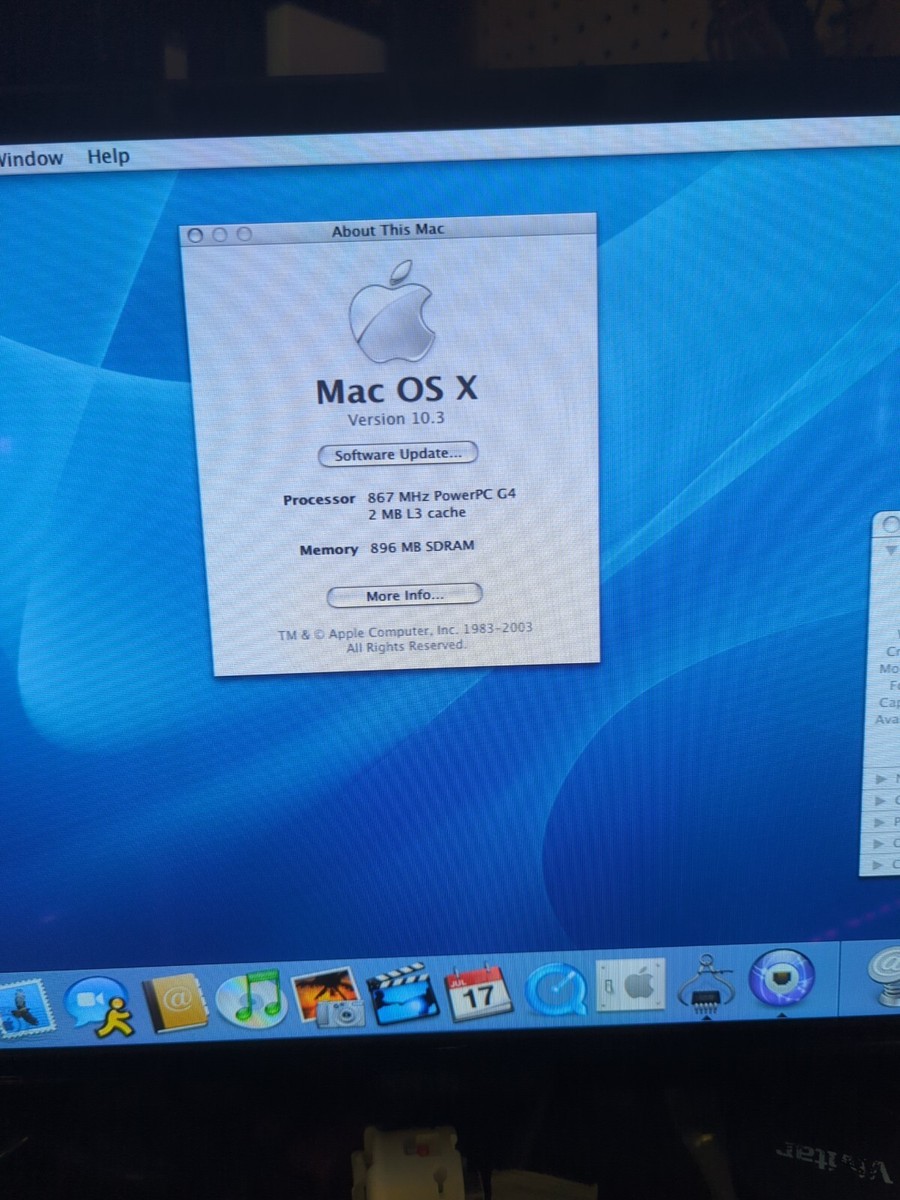Launch iMovie clapperboard icon

click(x=403, y=994)
